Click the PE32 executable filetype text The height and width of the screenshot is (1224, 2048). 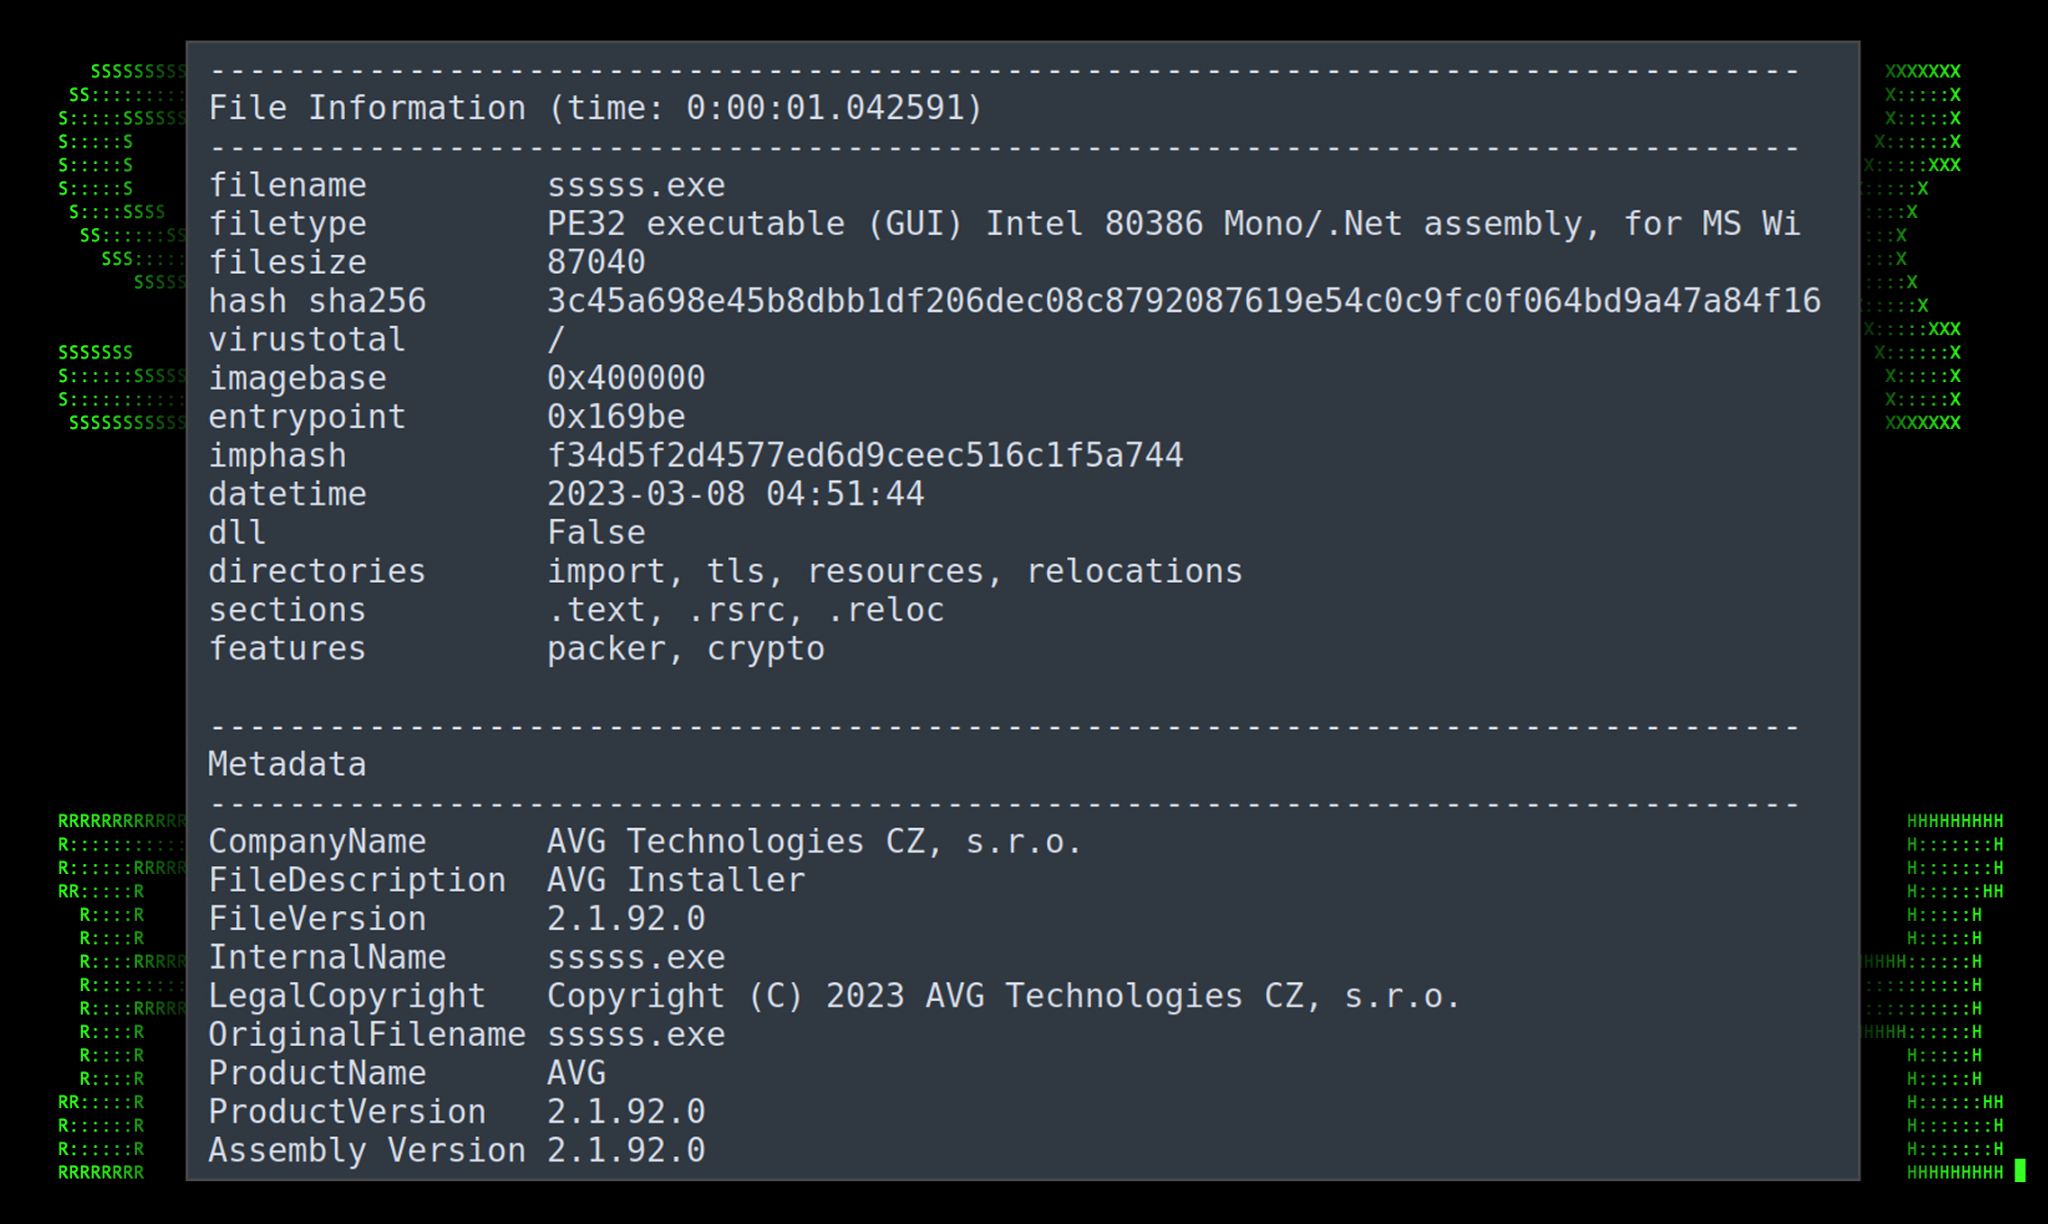click(1173, 224)
